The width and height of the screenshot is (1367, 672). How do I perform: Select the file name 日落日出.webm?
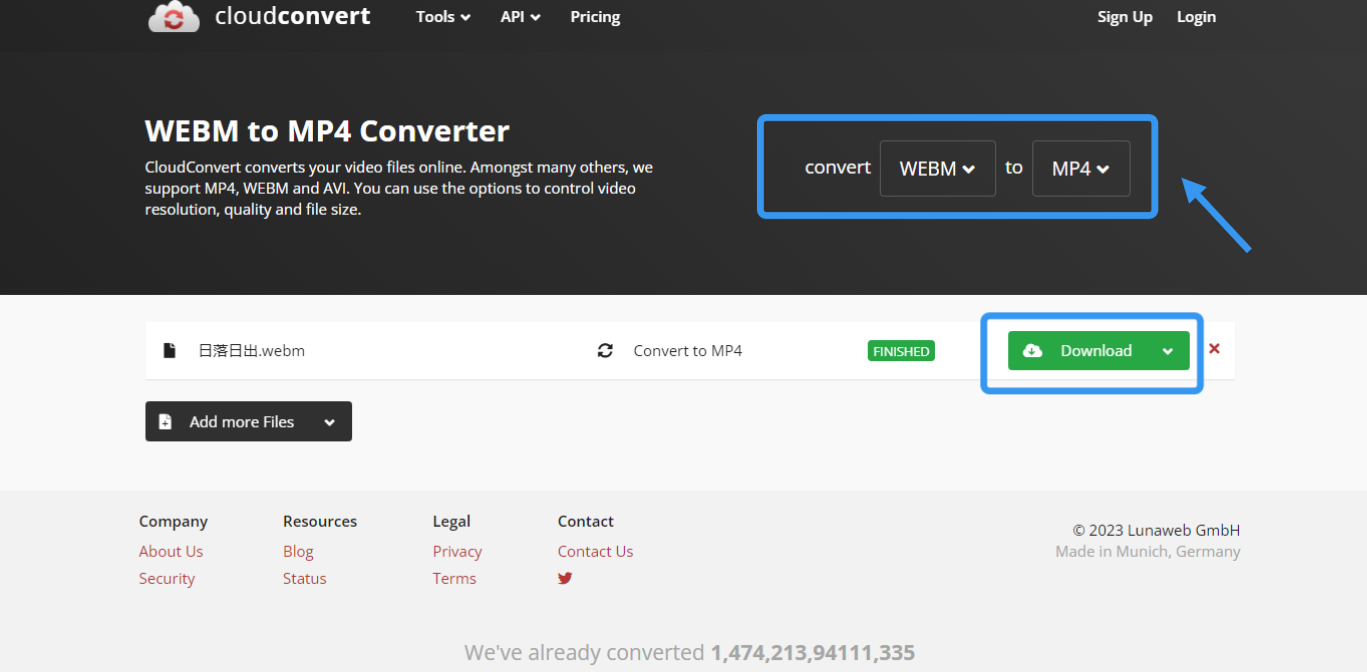pos(252,351)
